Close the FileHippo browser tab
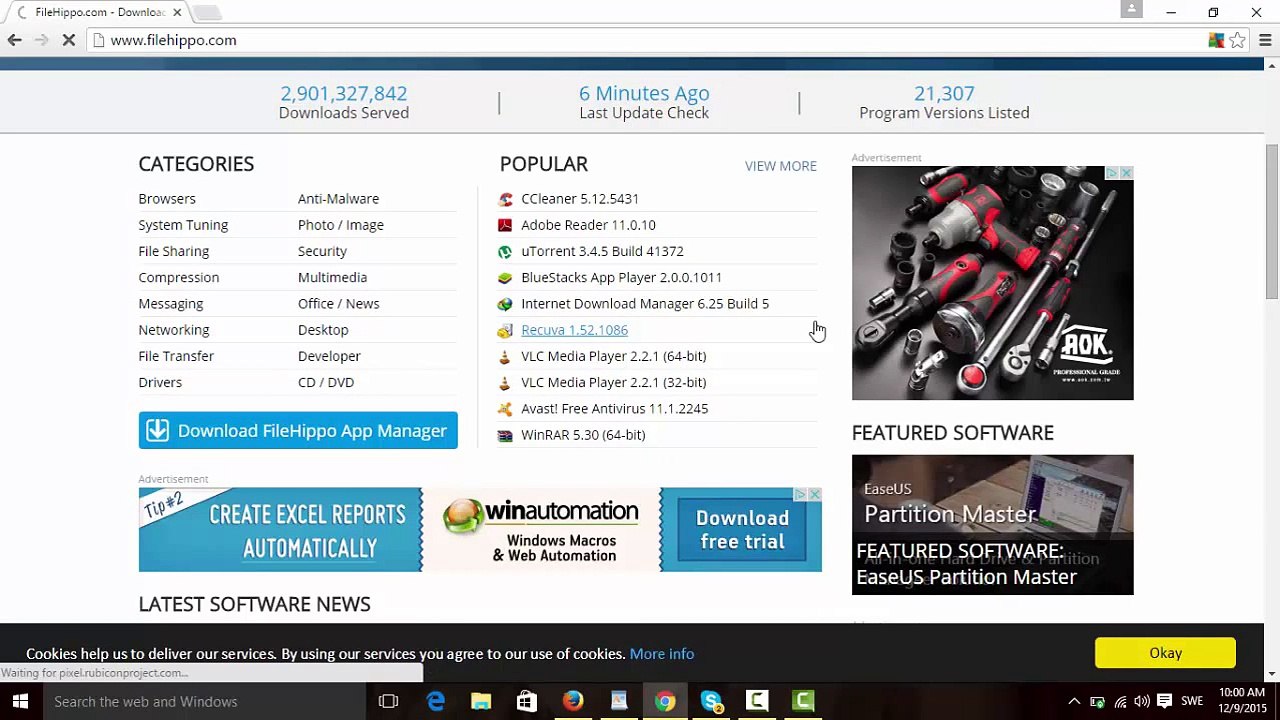 pyautogui.click(x=177, y=12)
